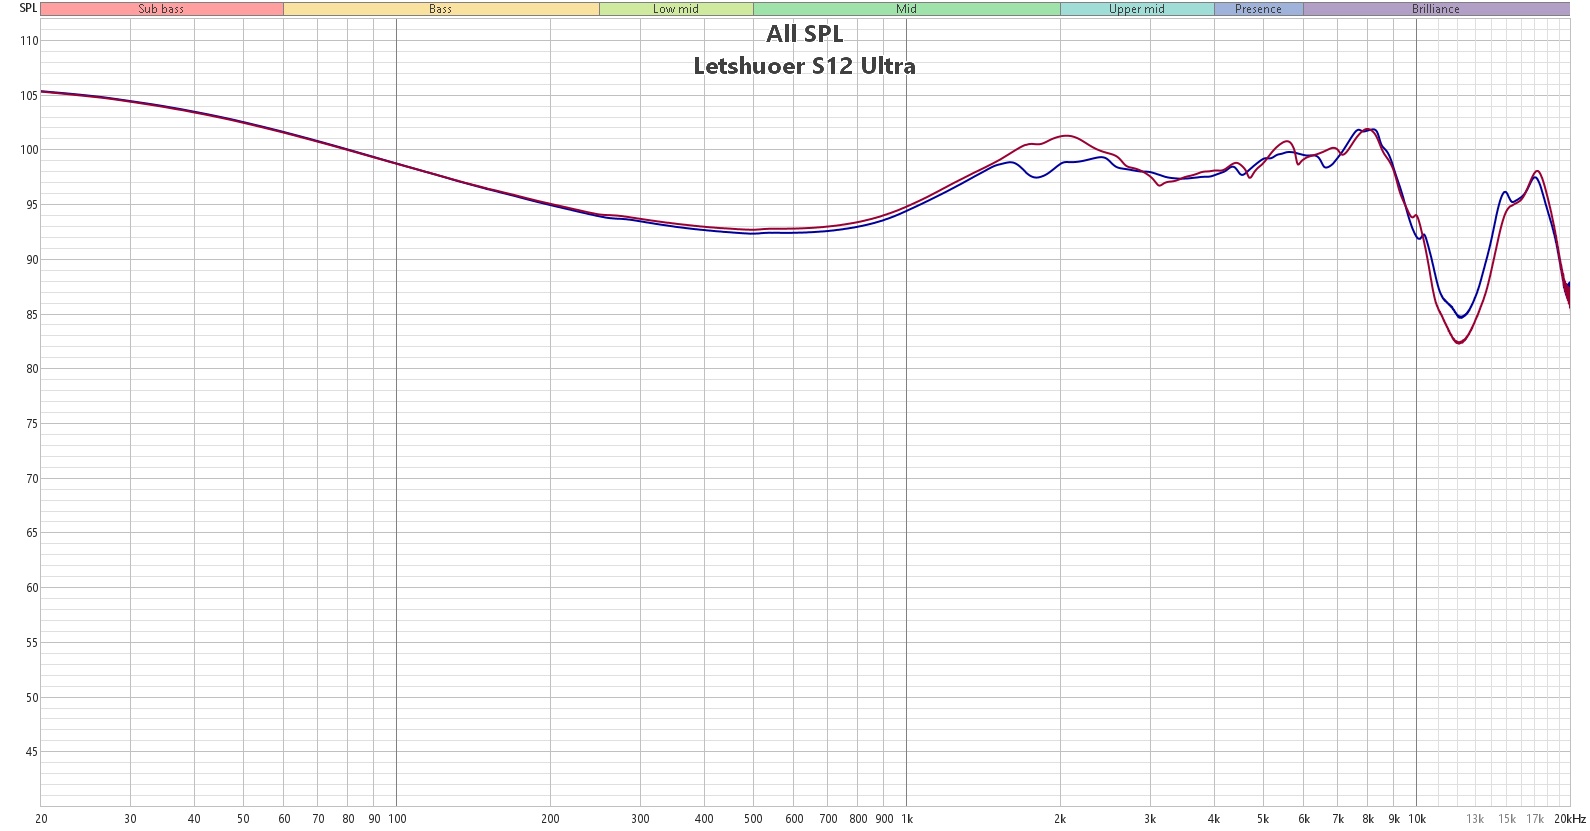This screenshot has height=831, width=1590.
Task: Click the 500 Hz frequency axis label
Action: [753, 819]
